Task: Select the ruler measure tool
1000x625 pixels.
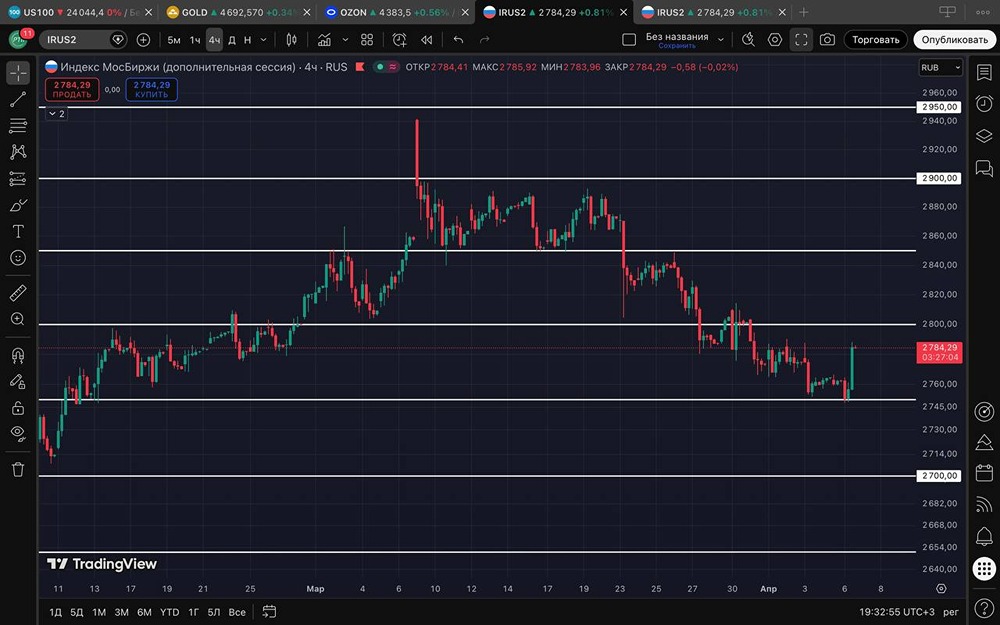Action: [x=18, y=293]
